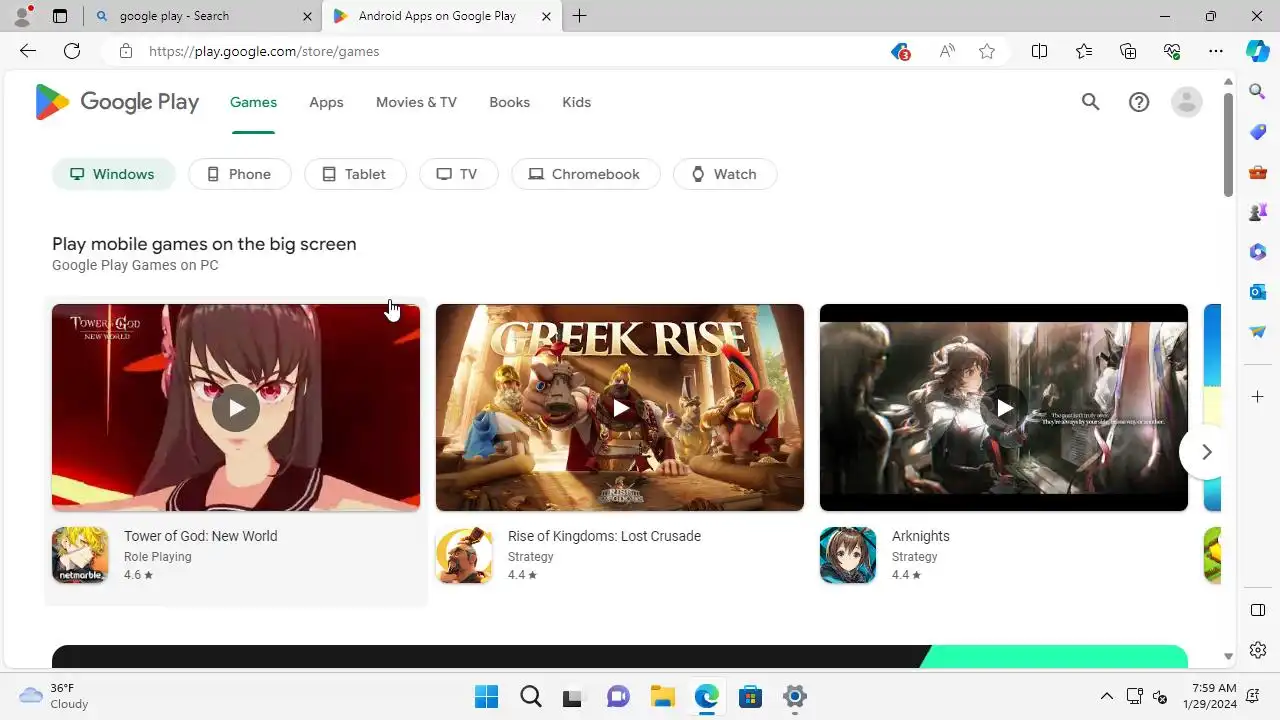Go back with browser back arrow

[x=28, y=51]
